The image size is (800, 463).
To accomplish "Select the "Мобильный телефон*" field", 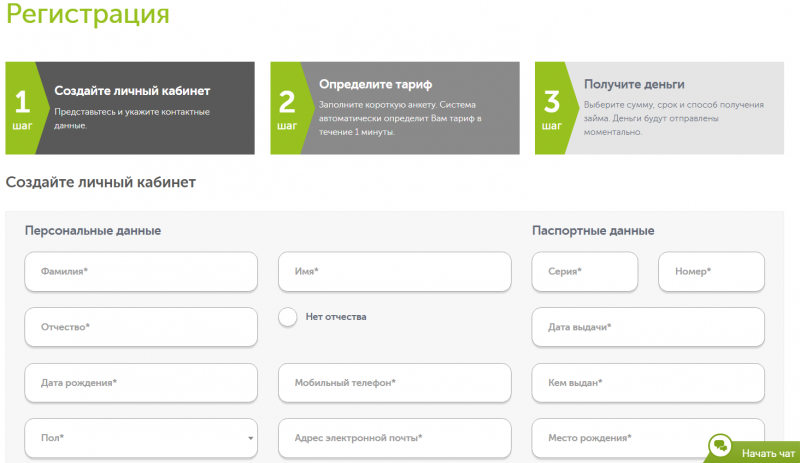I will click(394, 383).
